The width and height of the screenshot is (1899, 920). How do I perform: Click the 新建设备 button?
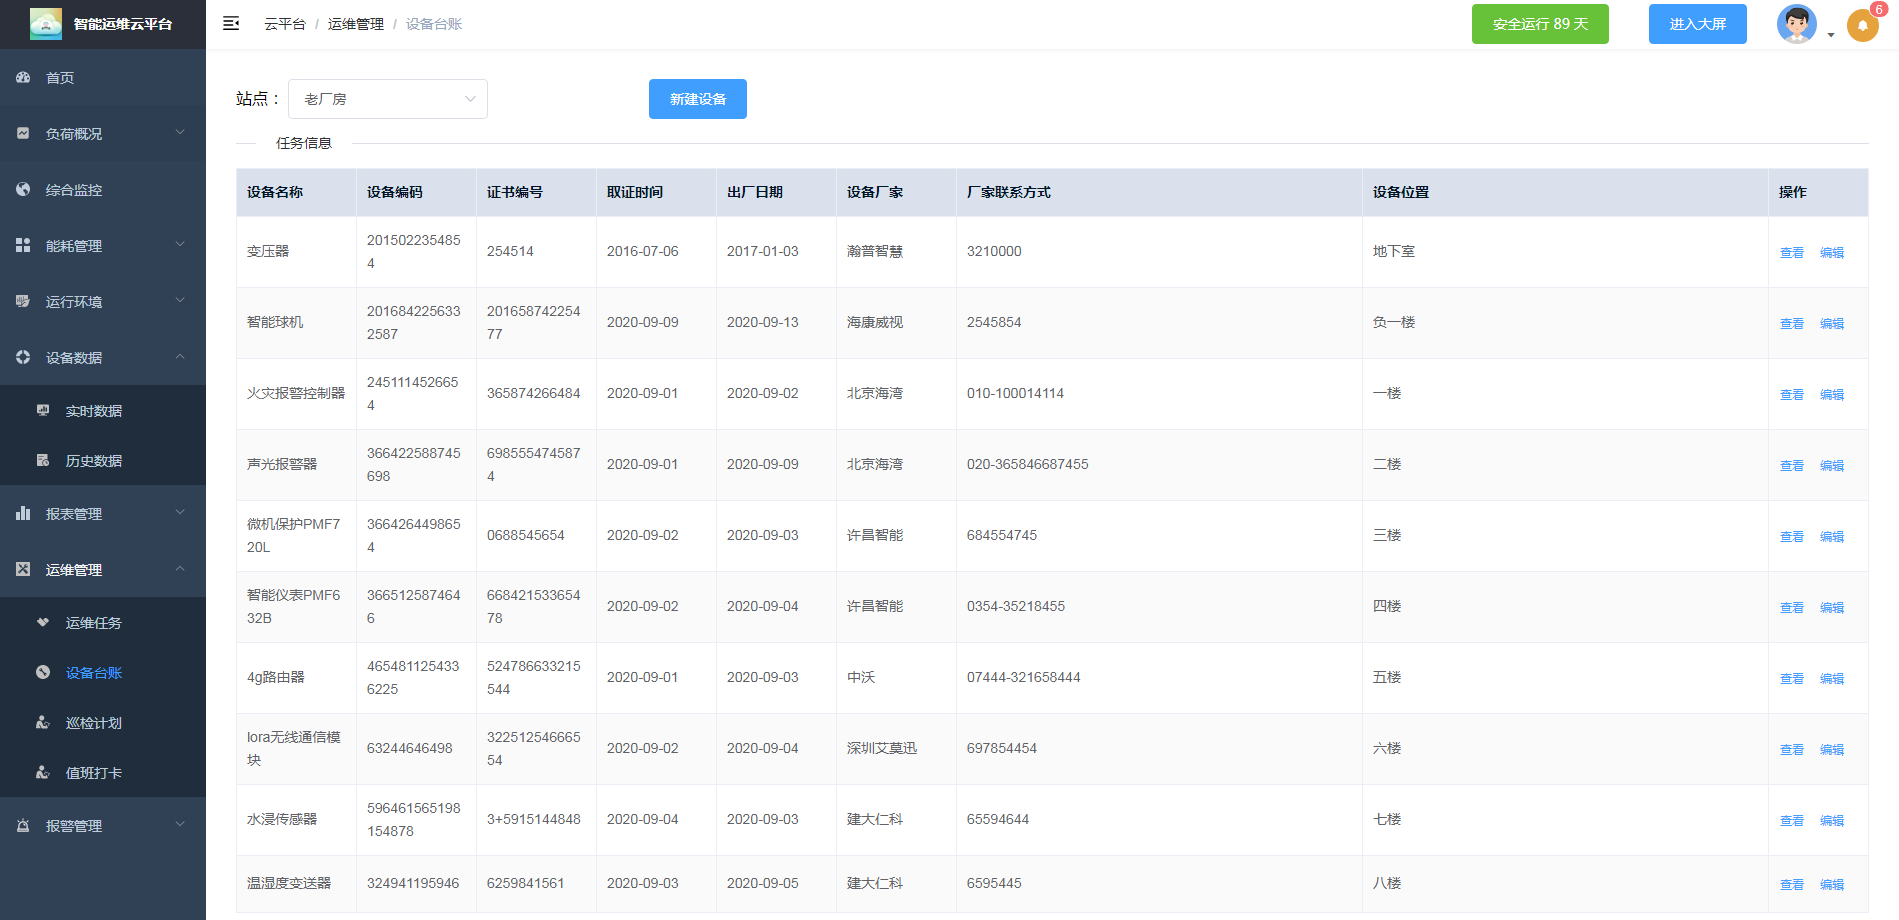point(697,99)
